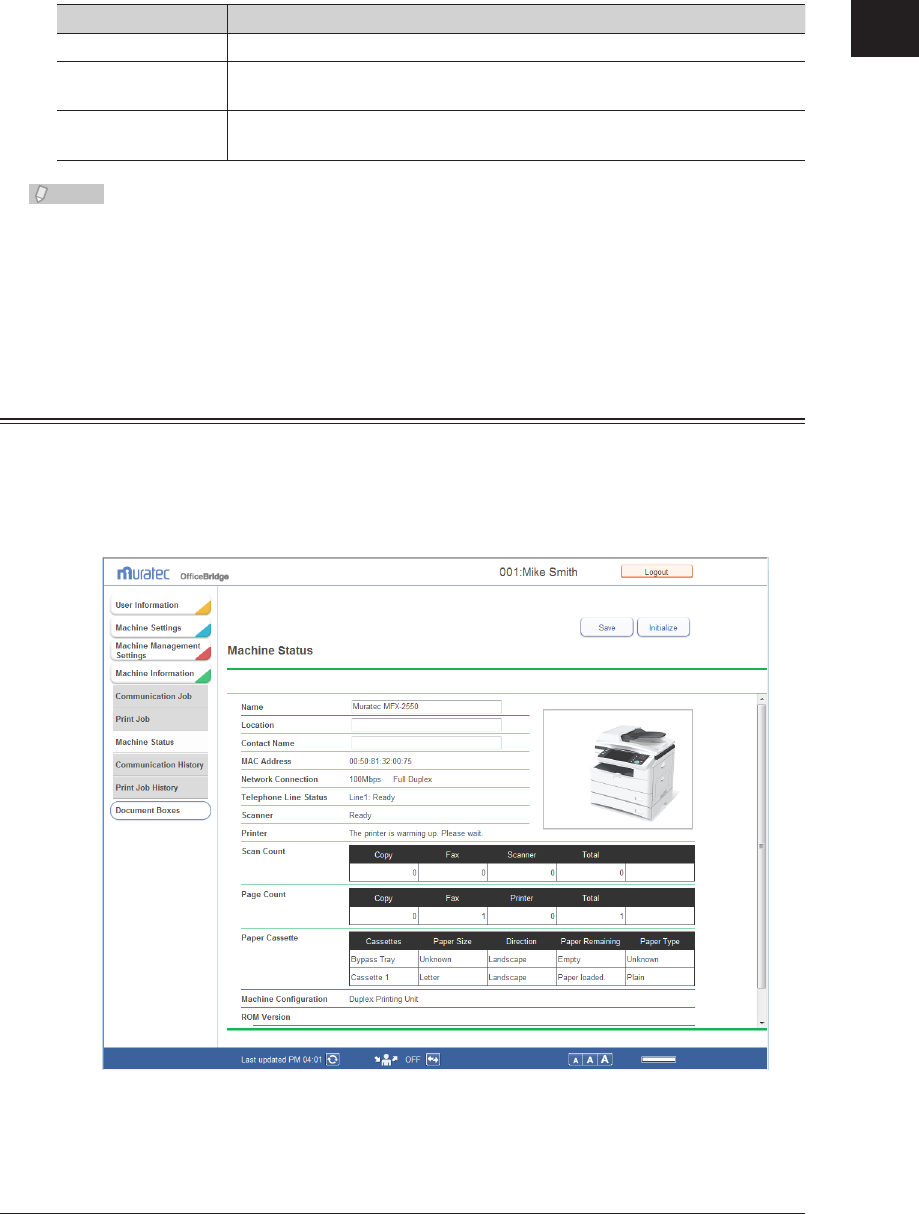Image resolution: width=919 pixels, height=1214 pixels.
Task: Click the Name input field
Action: [426, 706]
